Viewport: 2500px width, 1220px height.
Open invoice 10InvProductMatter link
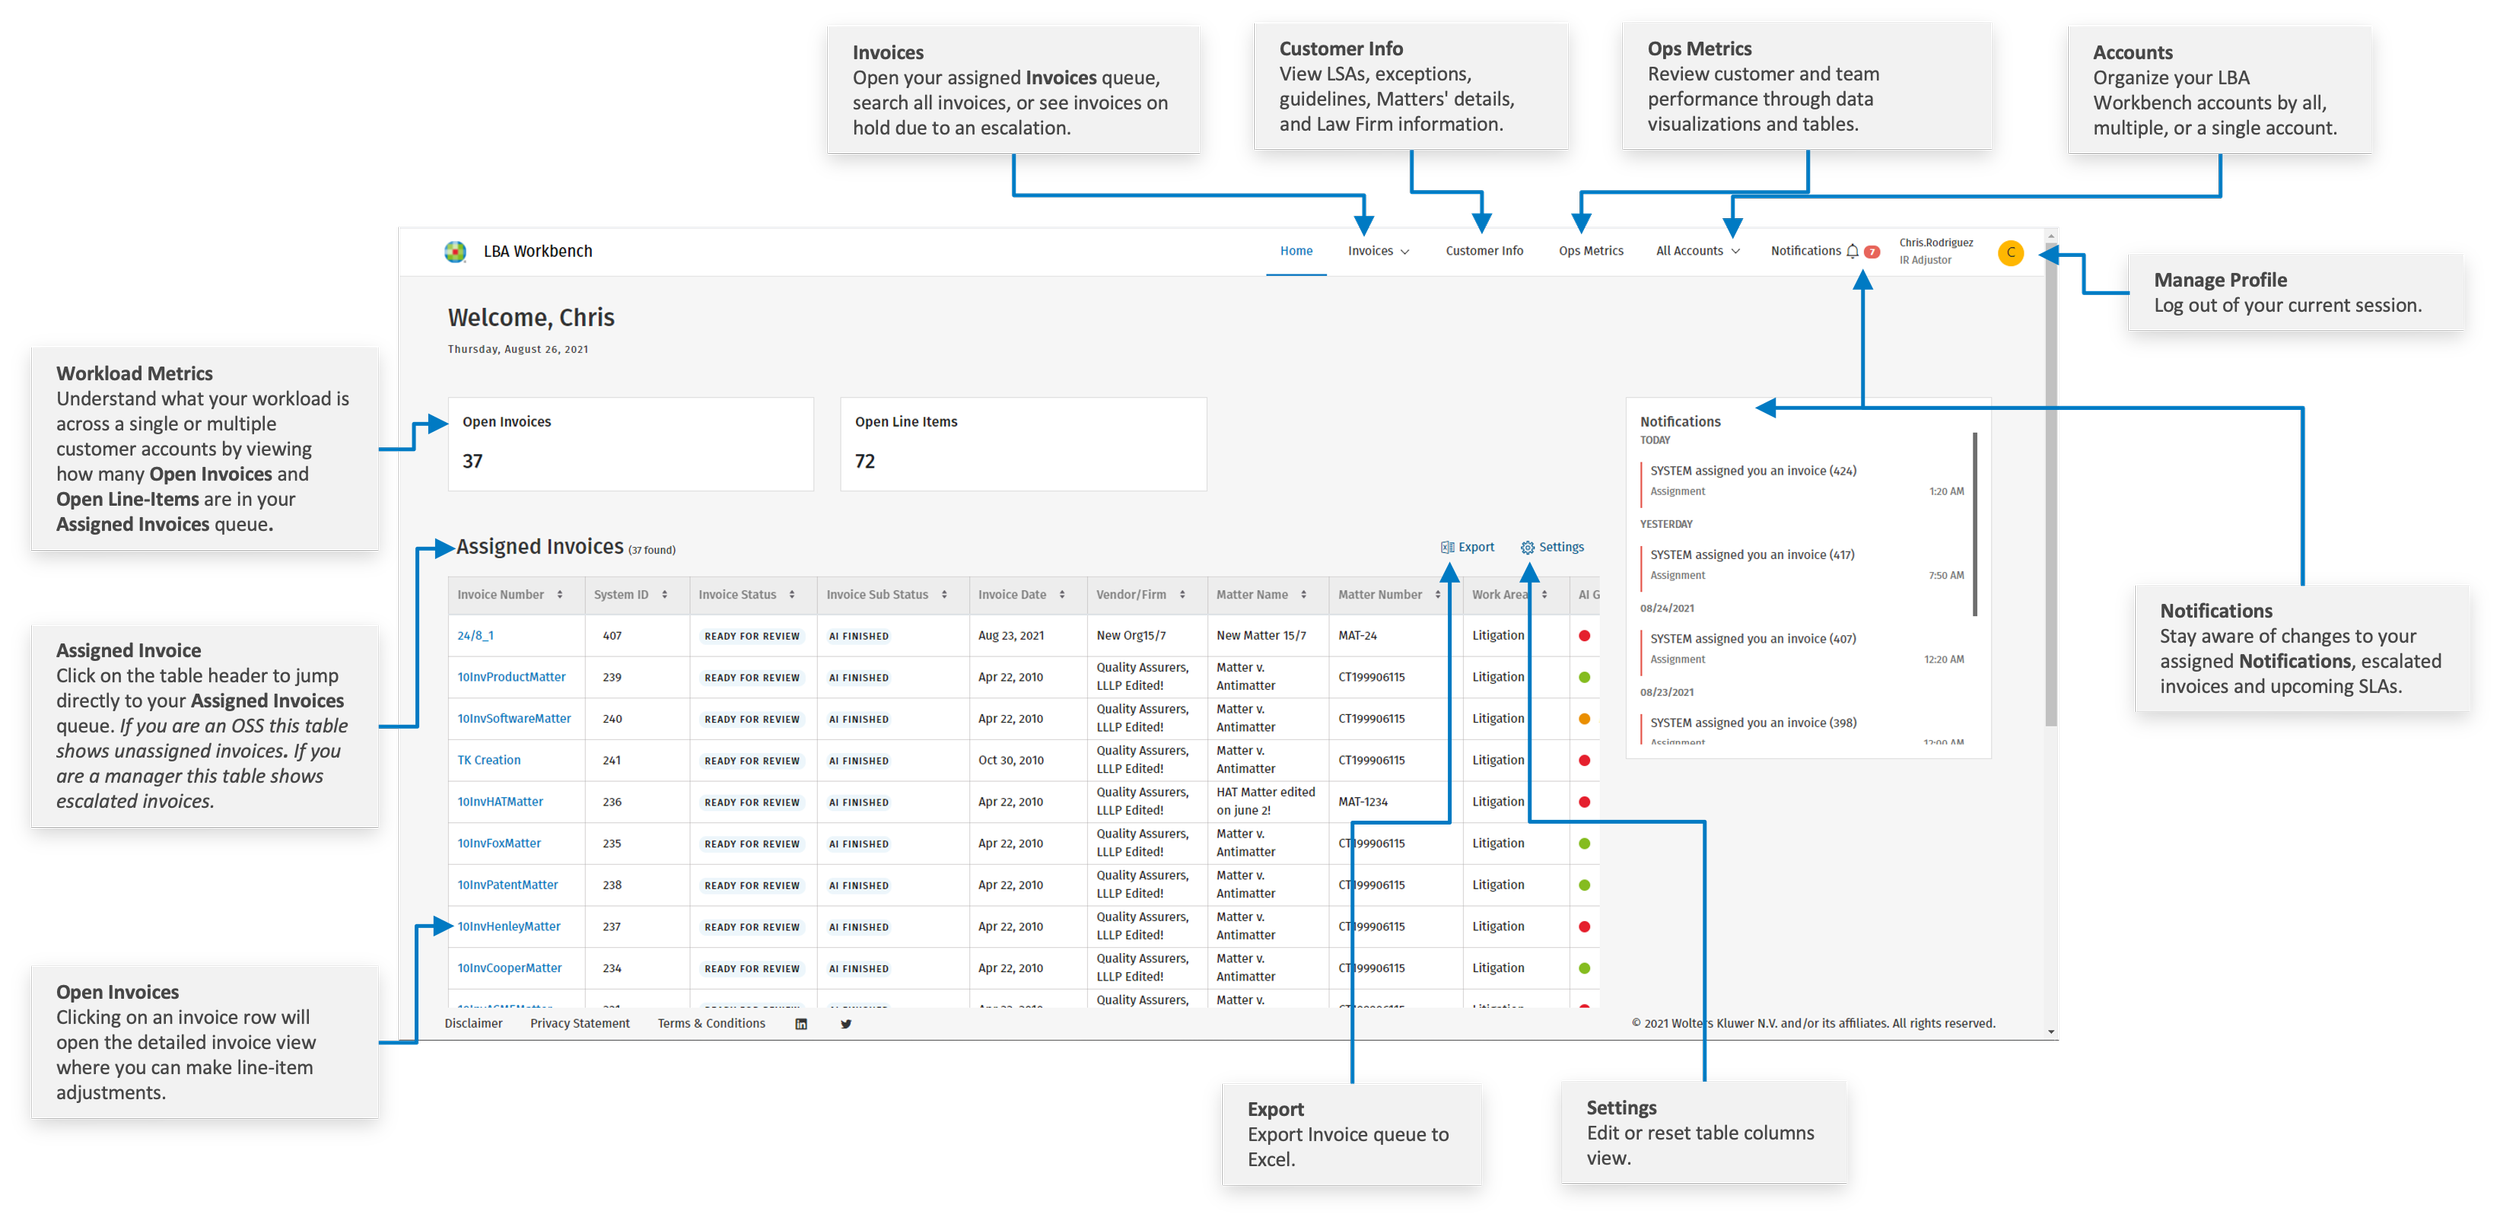pos(511,678)
